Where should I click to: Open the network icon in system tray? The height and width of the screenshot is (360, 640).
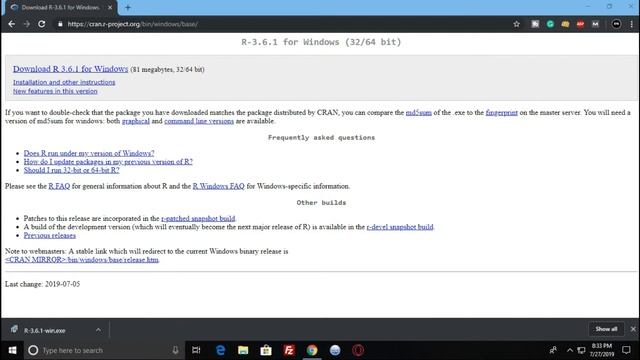(x=581, y=350)
